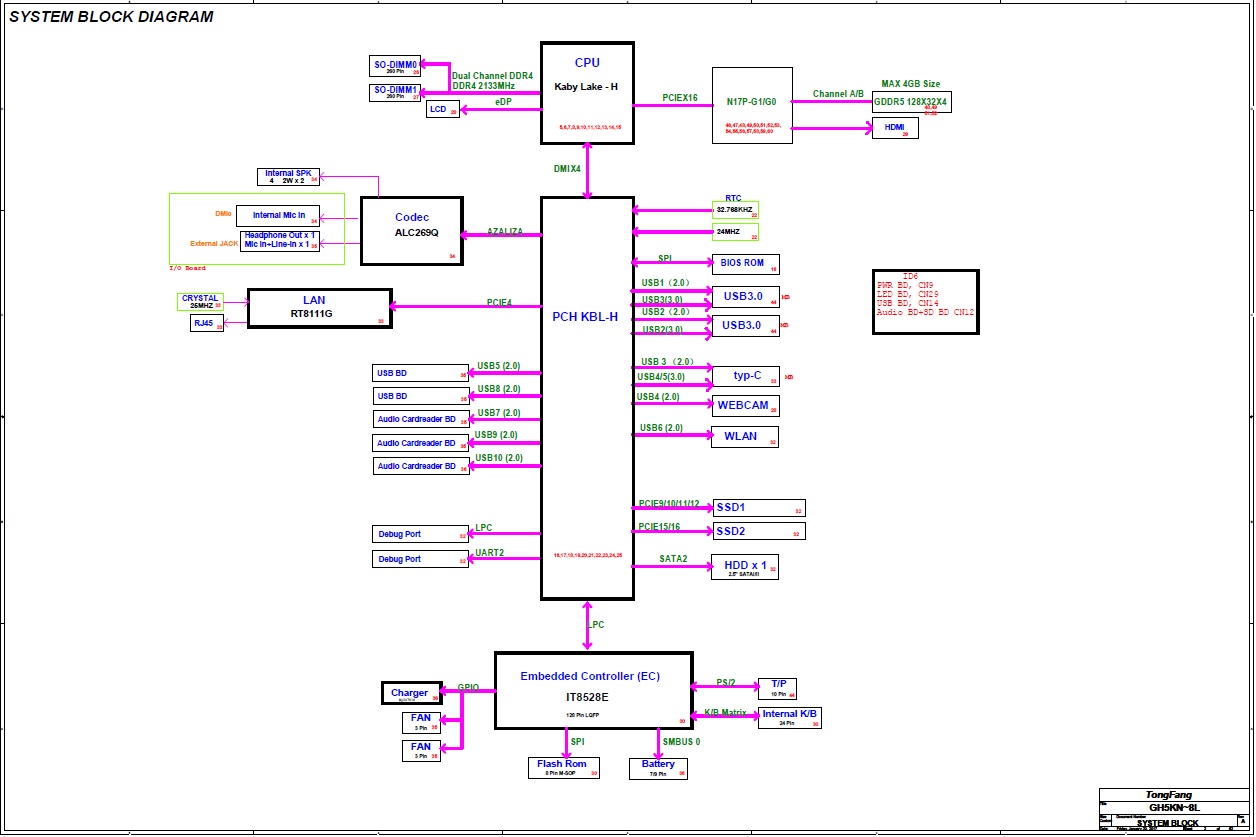This screenshot has height=837, width=1256.
Task: Select the PCH KBL-H block
Action: click(587, 398)
